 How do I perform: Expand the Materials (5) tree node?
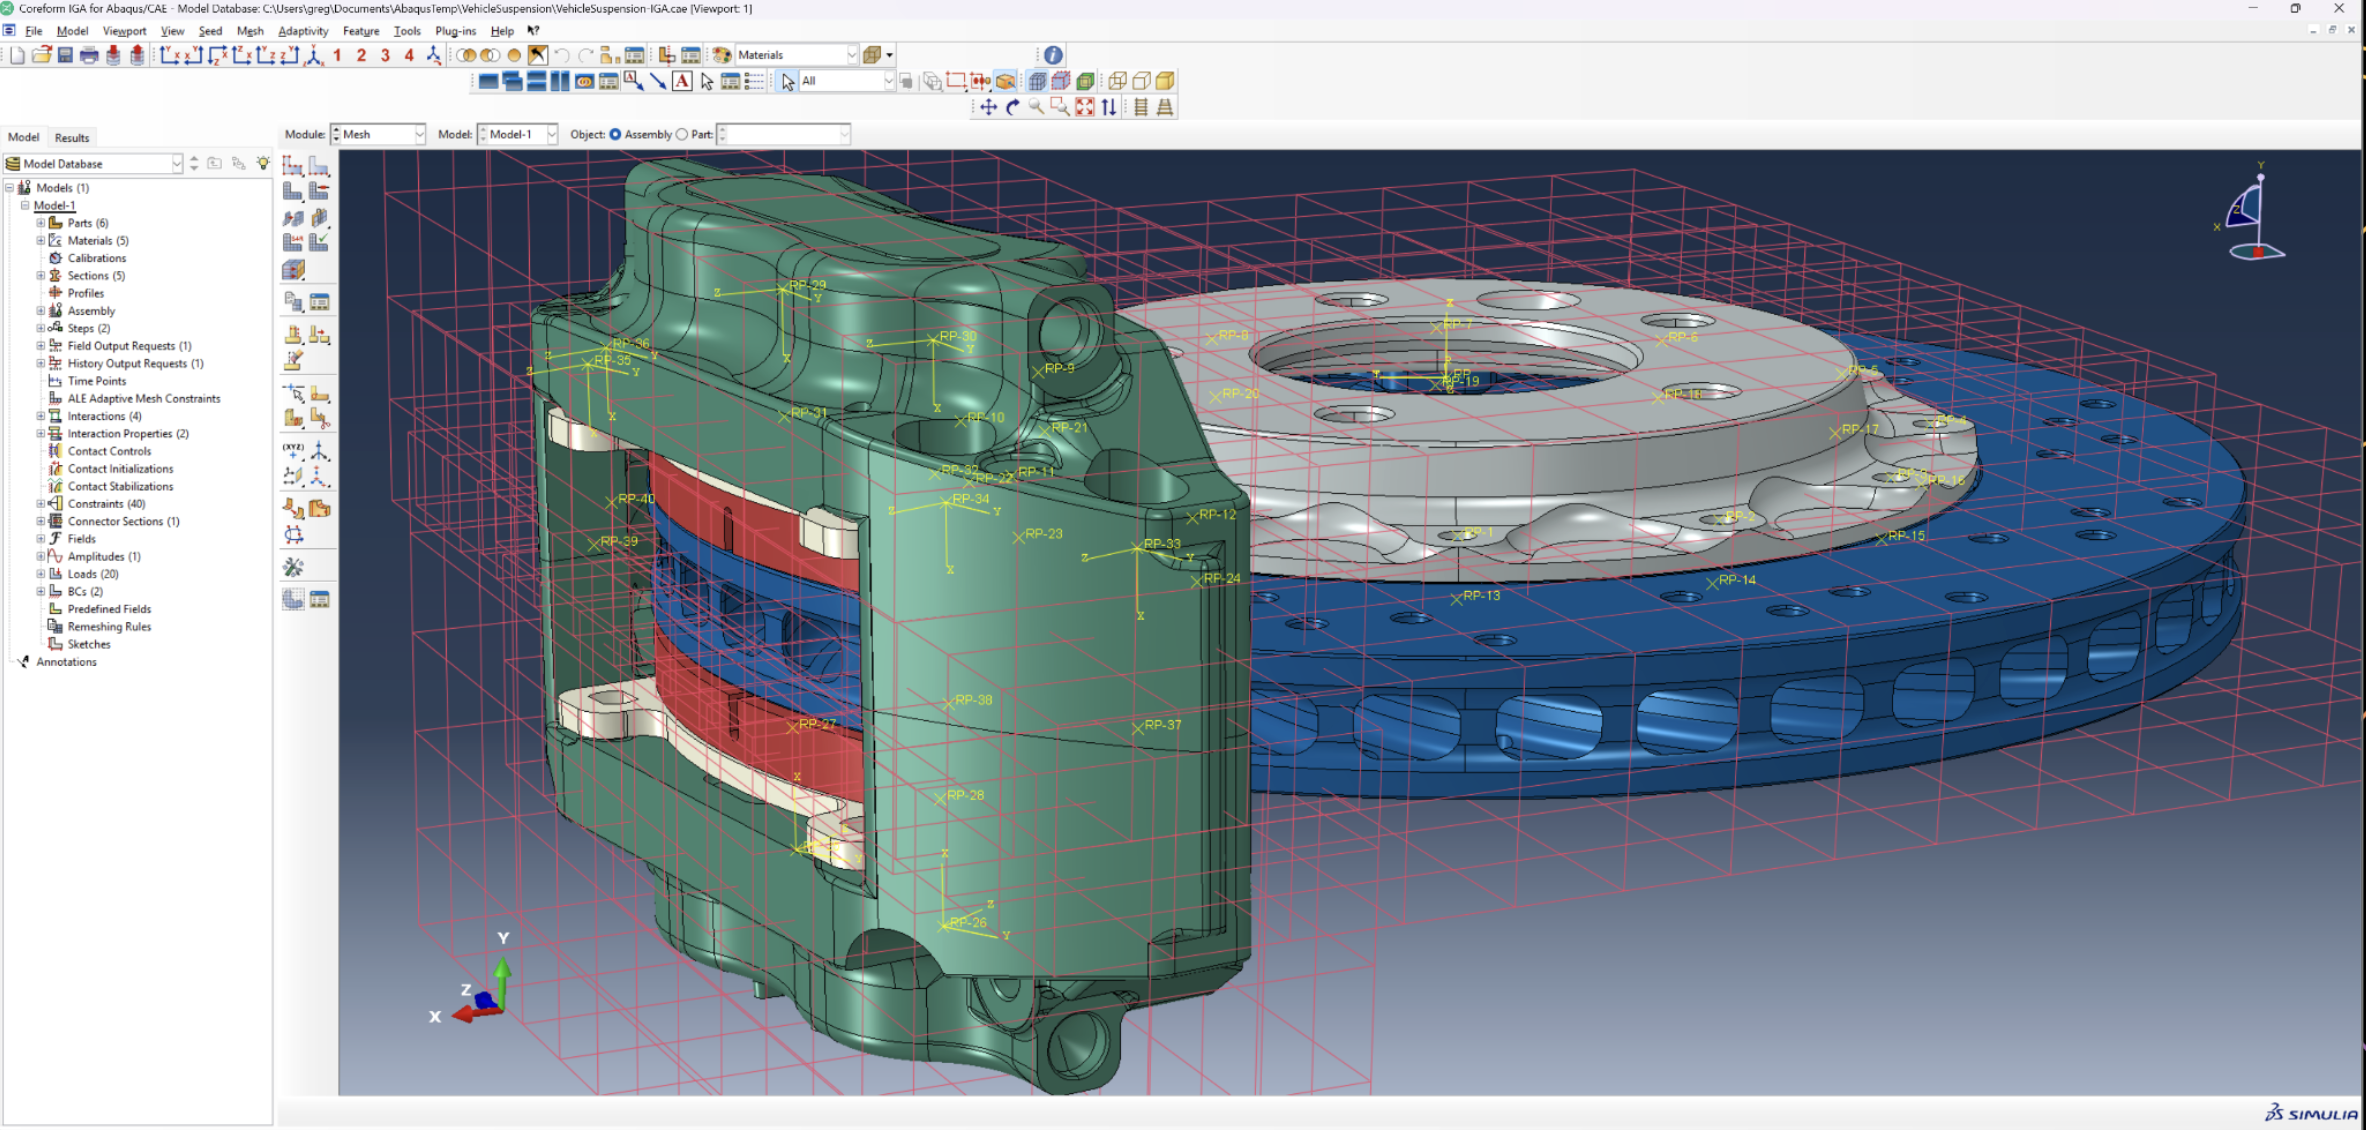(x=41, y=240)
